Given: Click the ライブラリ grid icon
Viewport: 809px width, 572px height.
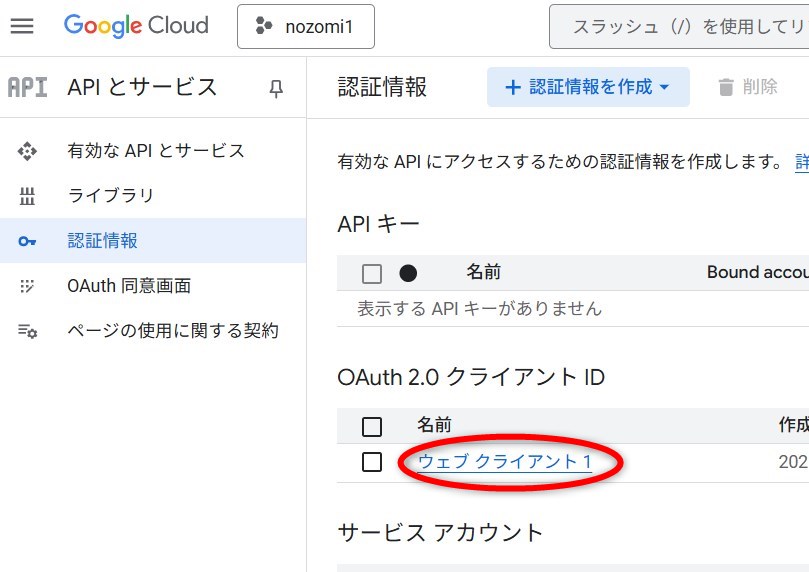Looking at the screenshot, I should (27, 196).
